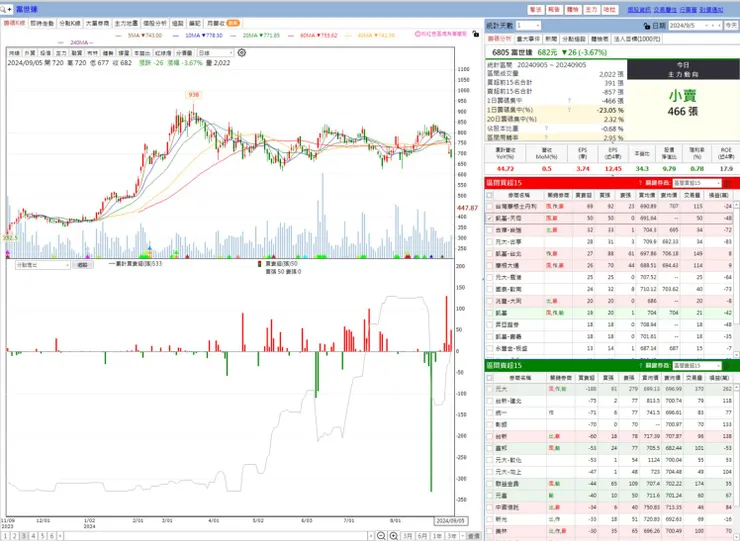Set chart range to 3年
740x541 pixels.
click(452, 536)
